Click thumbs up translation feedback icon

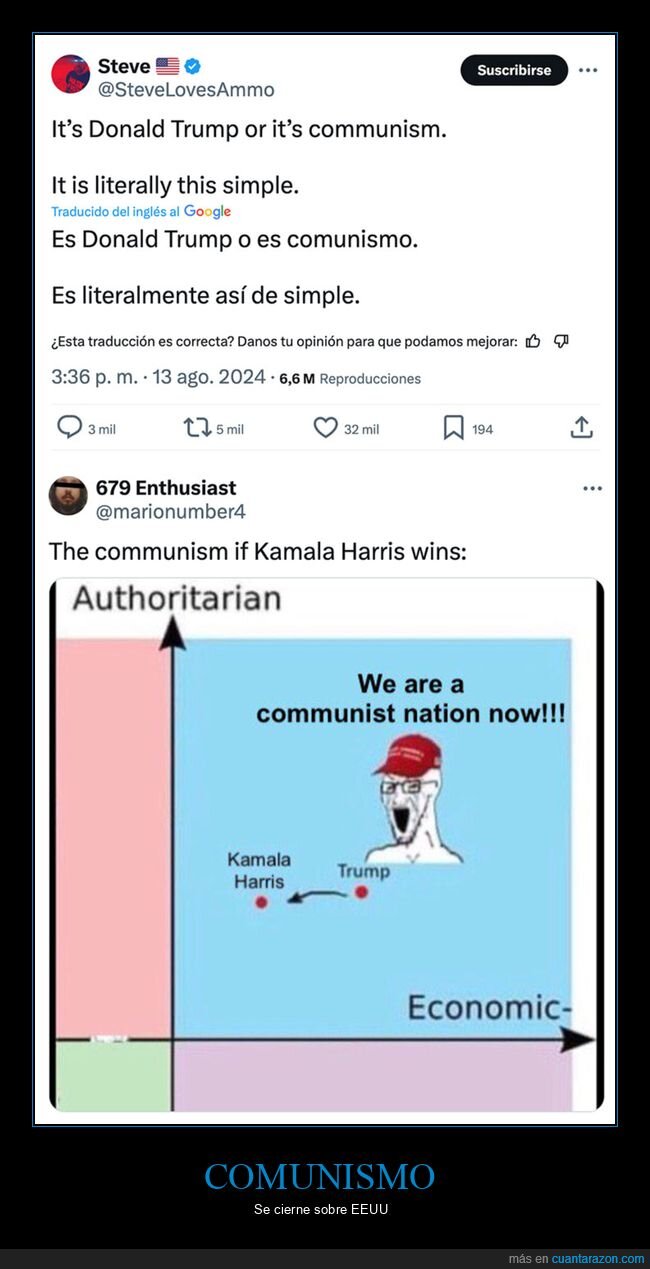(533, 341)
